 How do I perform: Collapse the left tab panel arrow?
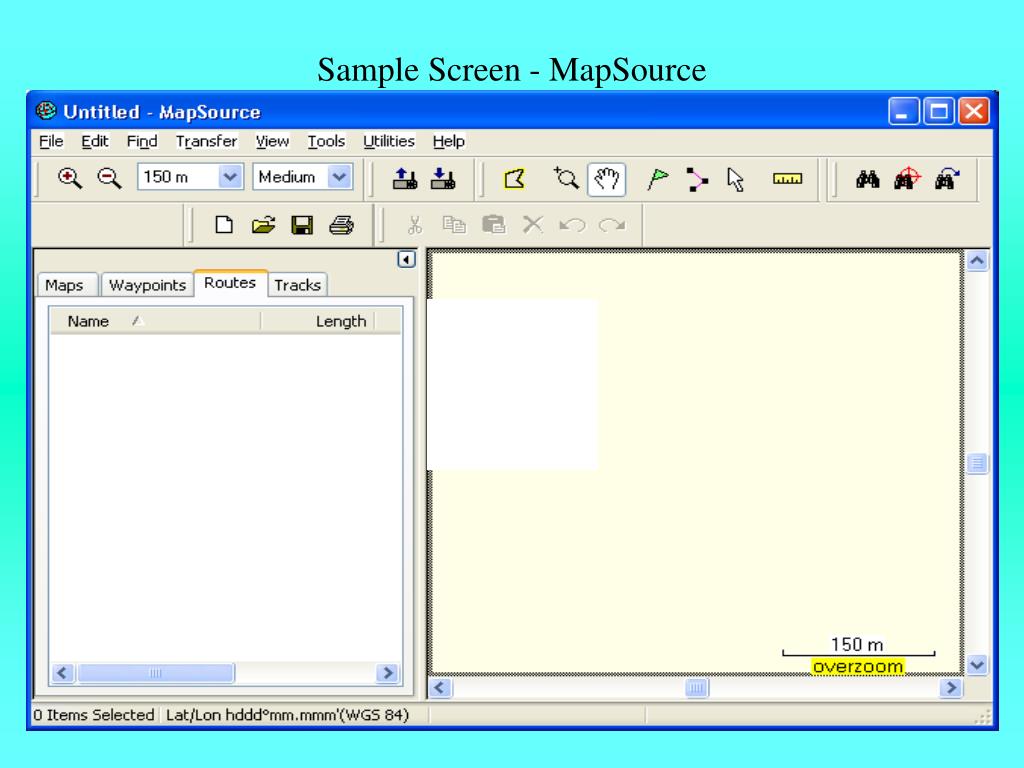(x=406, y=260)
